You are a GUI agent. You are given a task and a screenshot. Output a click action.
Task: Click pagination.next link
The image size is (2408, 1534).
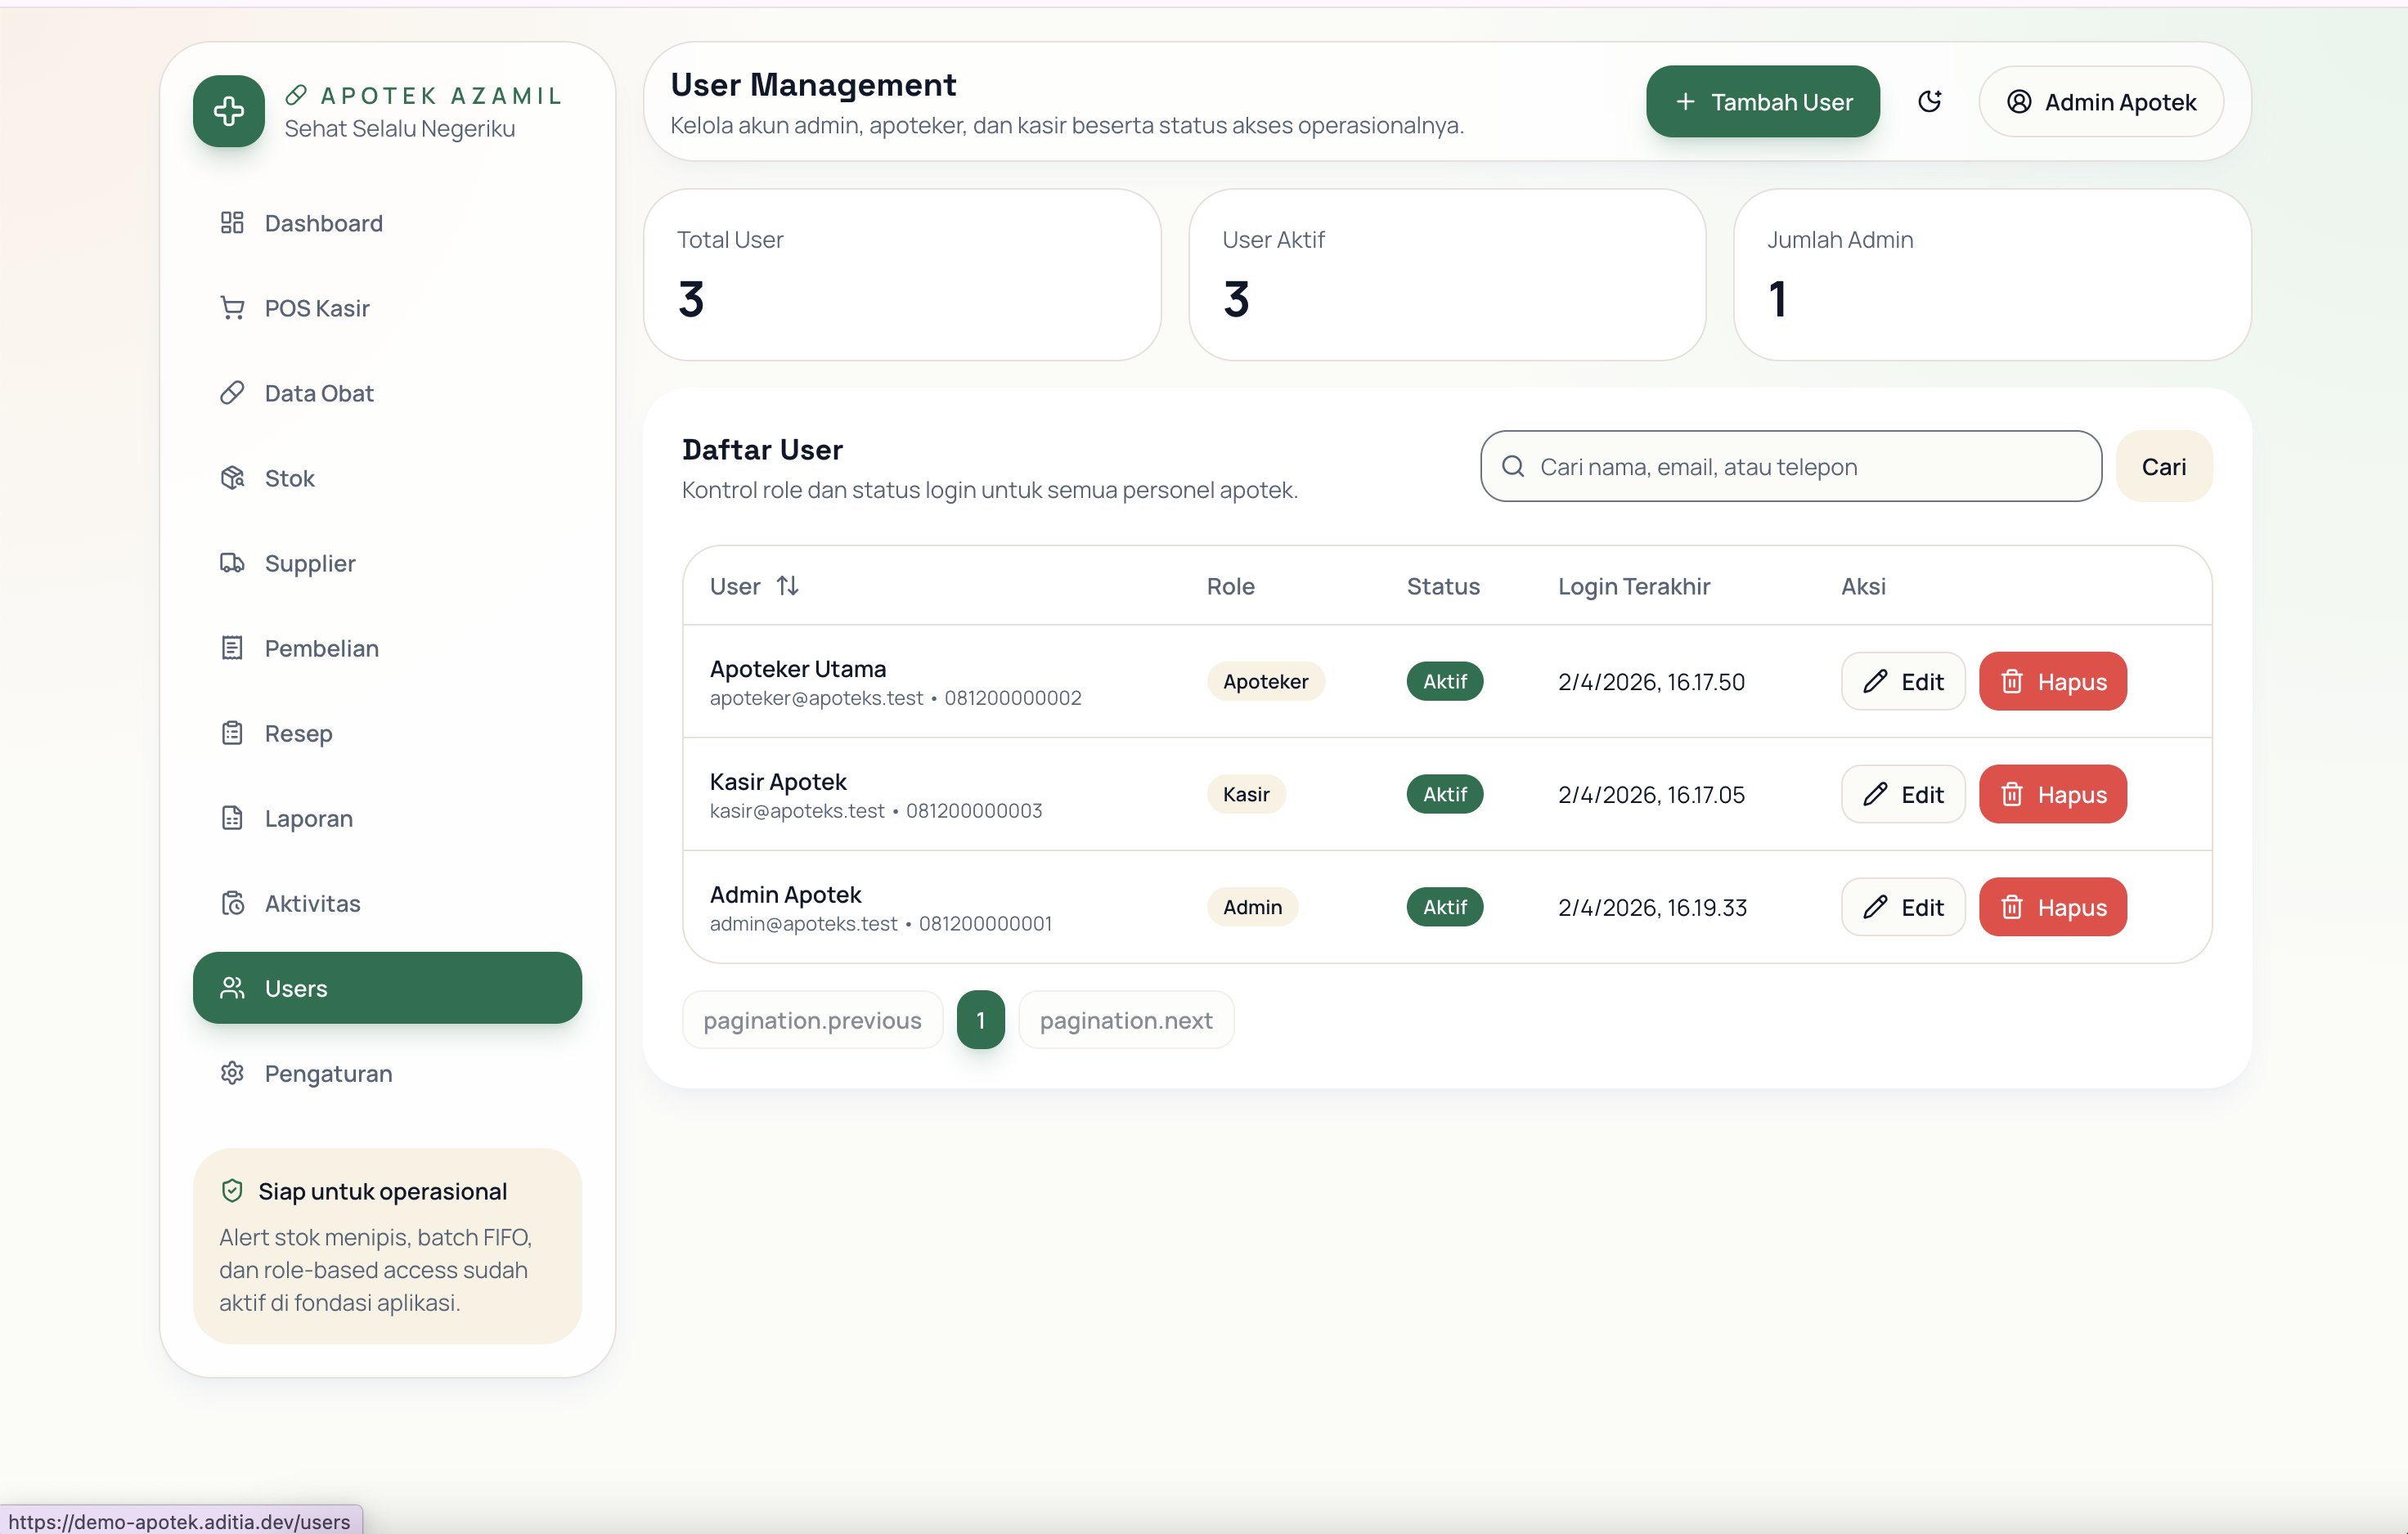pyautogui.click(x=1126, y=1020)
